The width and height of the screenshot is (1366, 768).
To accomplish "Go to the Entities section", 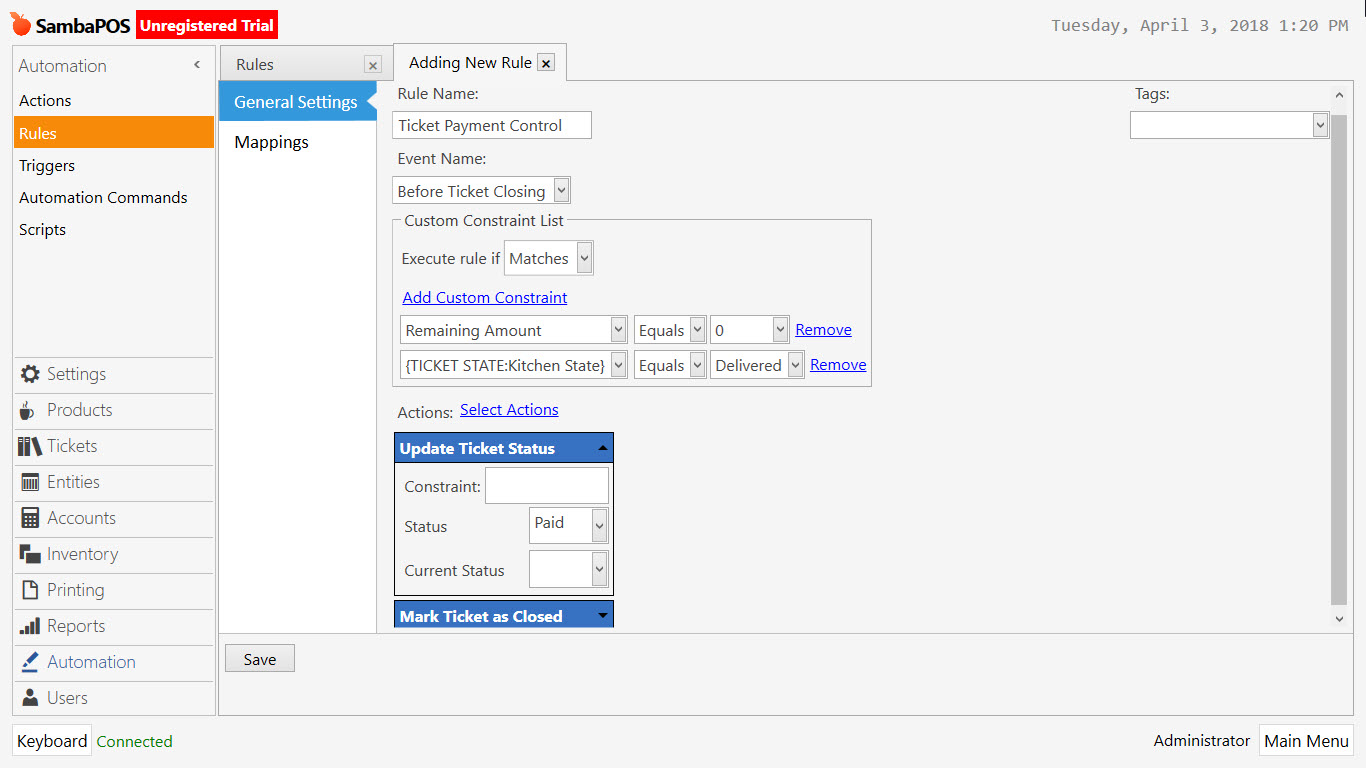I will (x=75, y=483).
